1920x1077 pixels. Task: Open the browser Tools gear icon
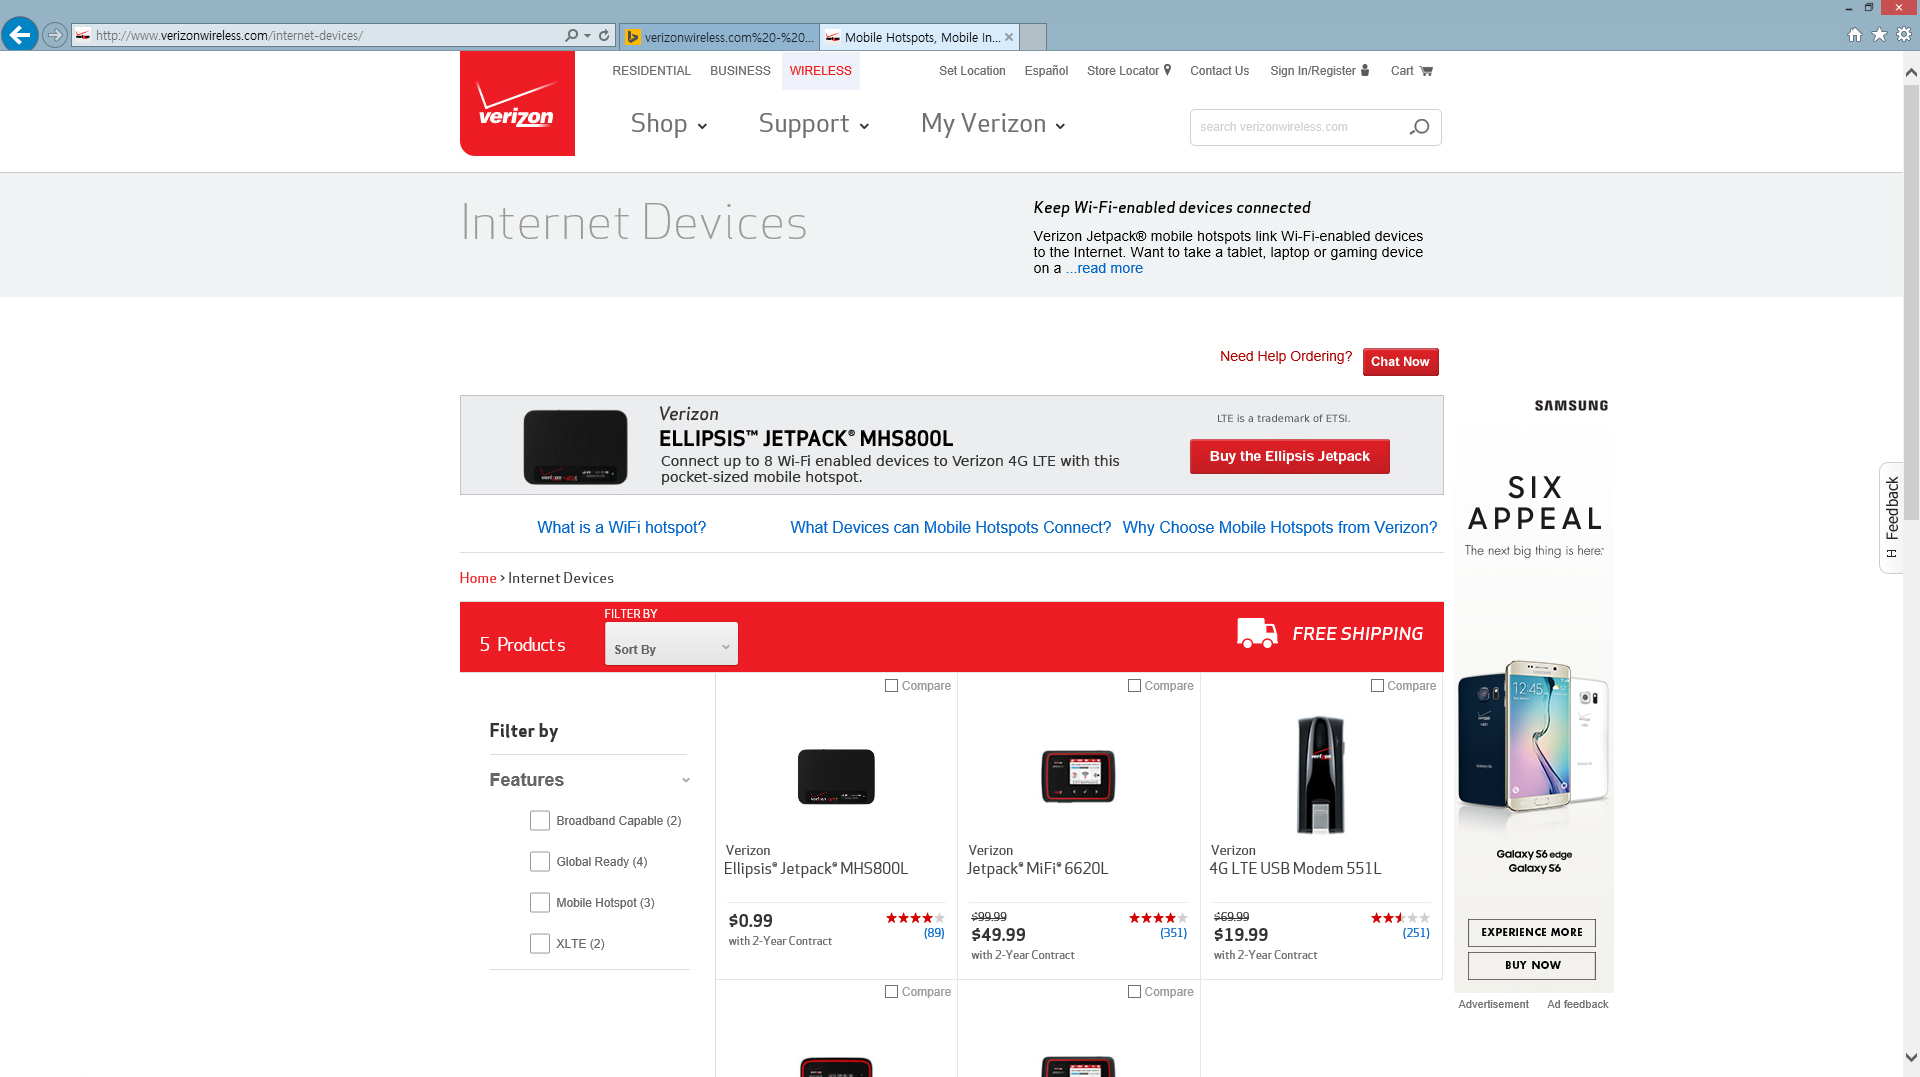1904,35
